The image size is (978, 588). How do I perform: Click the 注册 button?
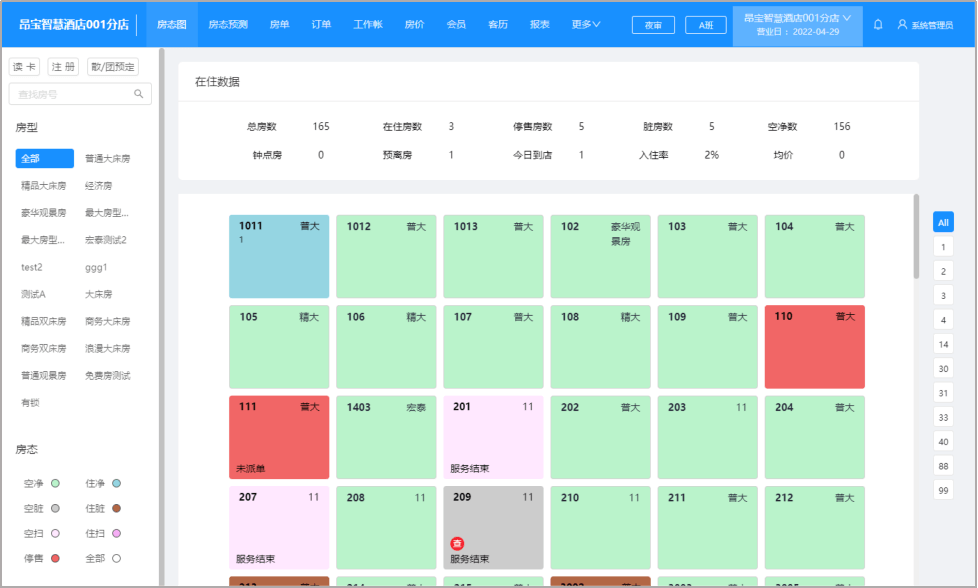tap(63, 67)
